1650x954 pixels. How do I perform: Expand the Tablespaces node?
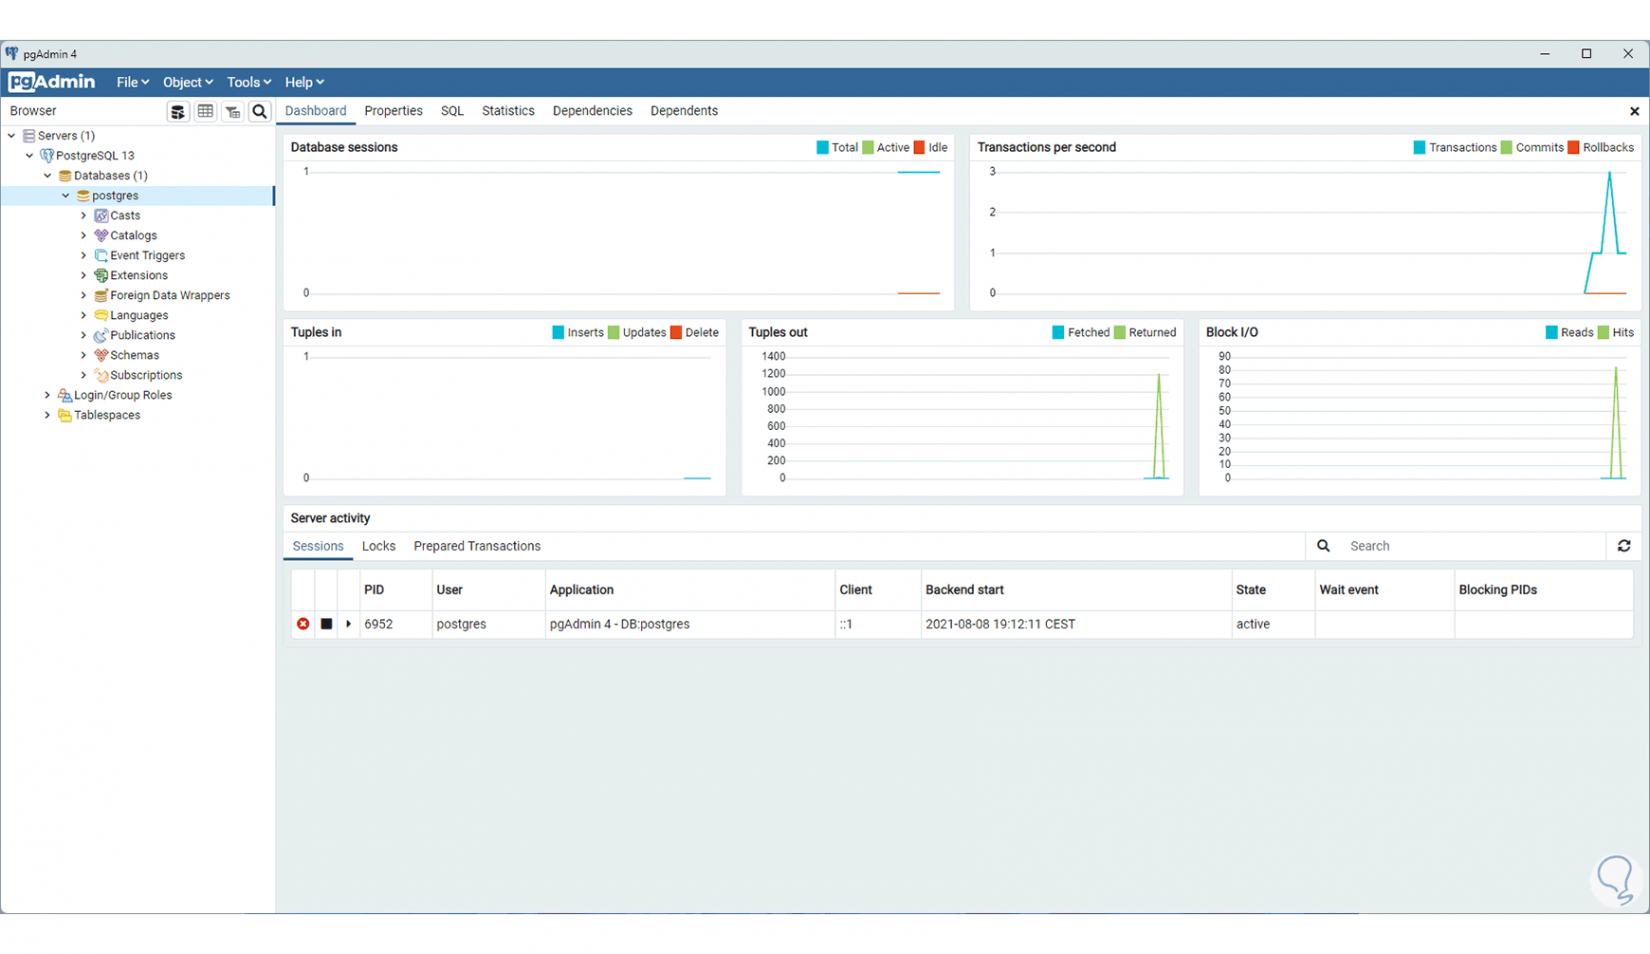48,415
